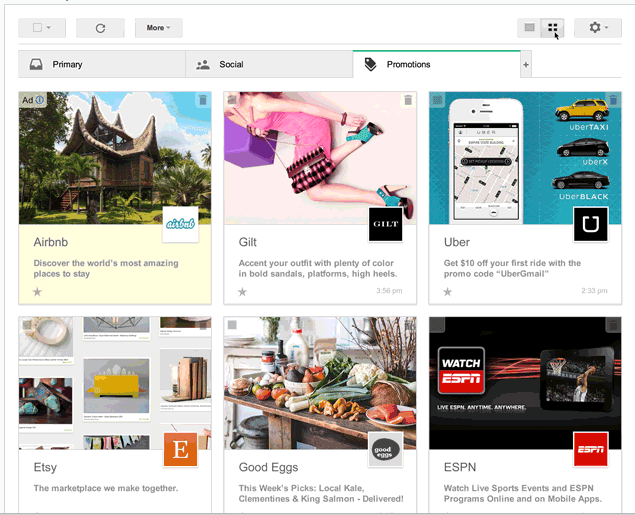Click the Ad info icon on Airbnb
Screen dimensions: 635x515
coord(40,100)
